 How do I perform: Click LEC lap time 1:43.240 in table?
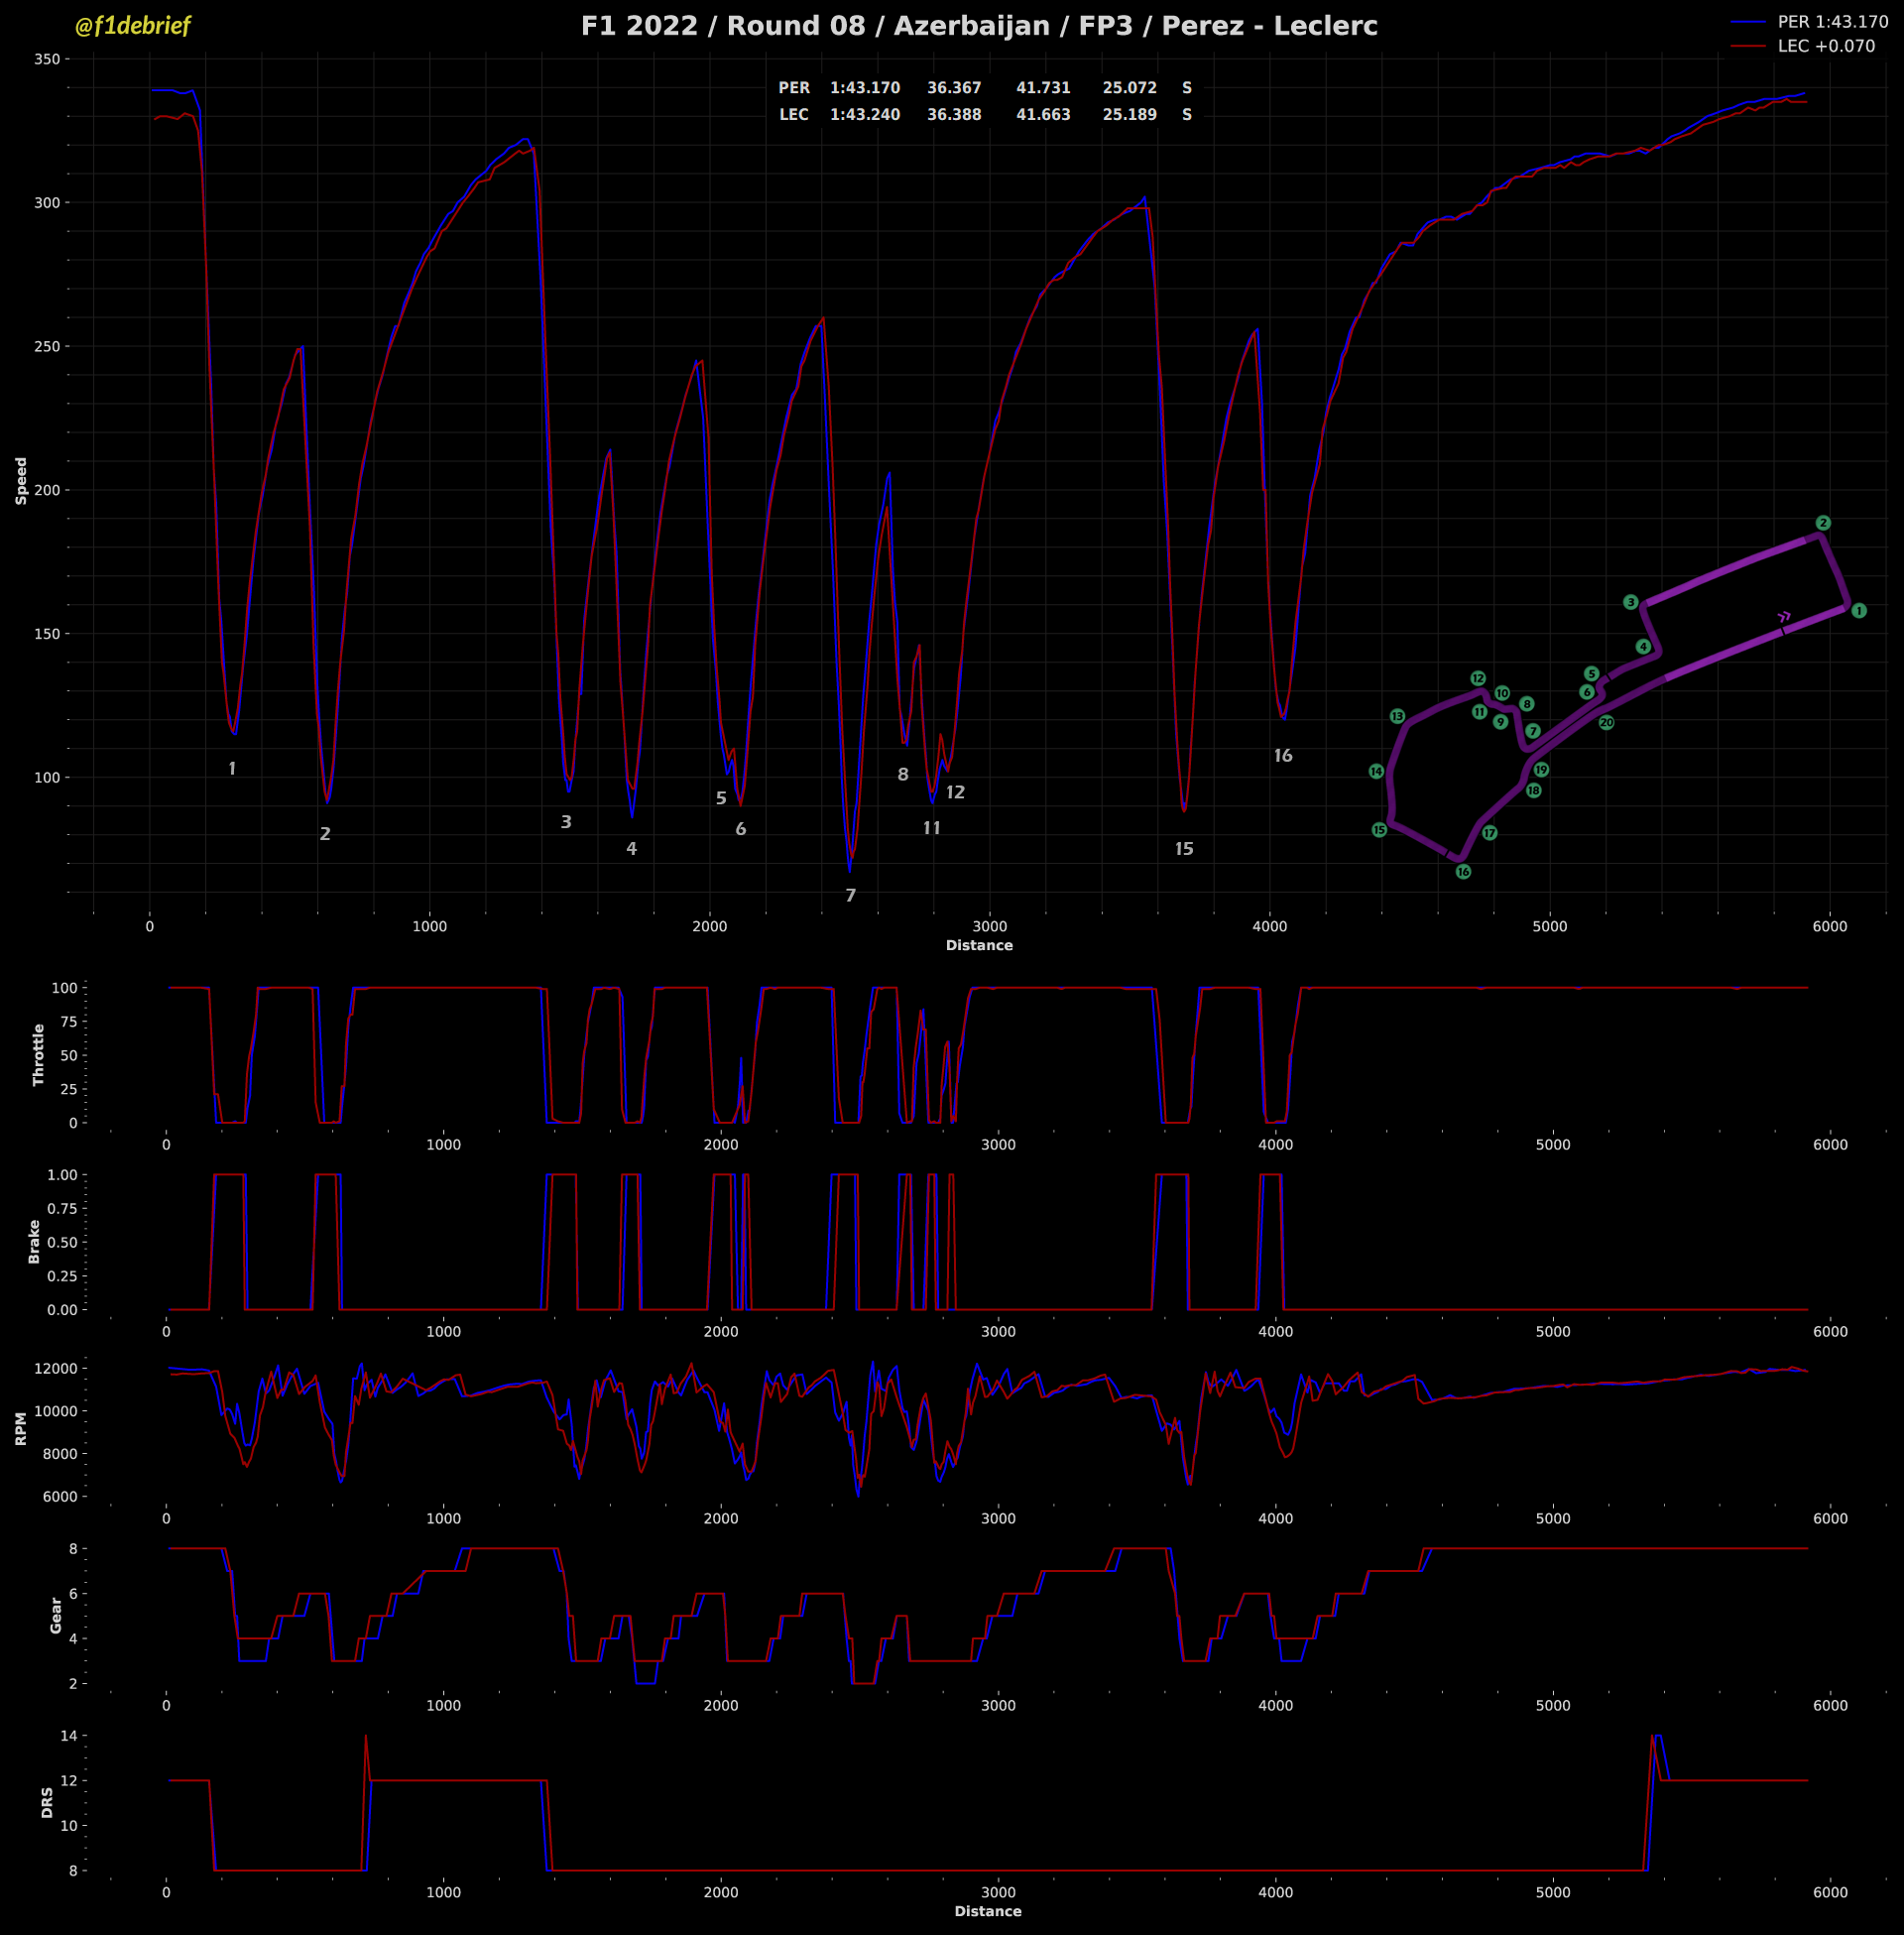865,115
